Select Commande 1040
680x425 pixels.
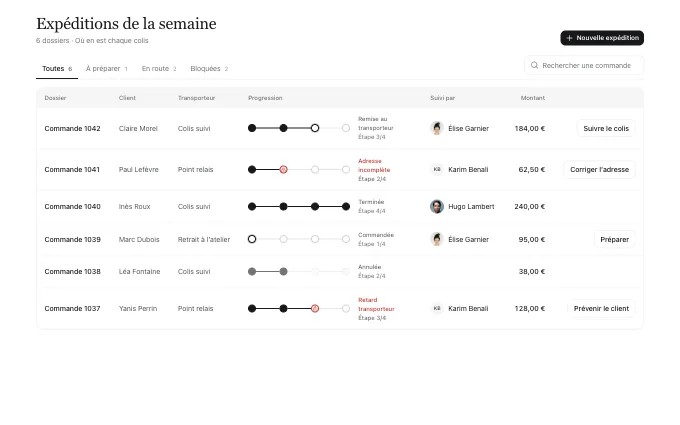(72, 206)
